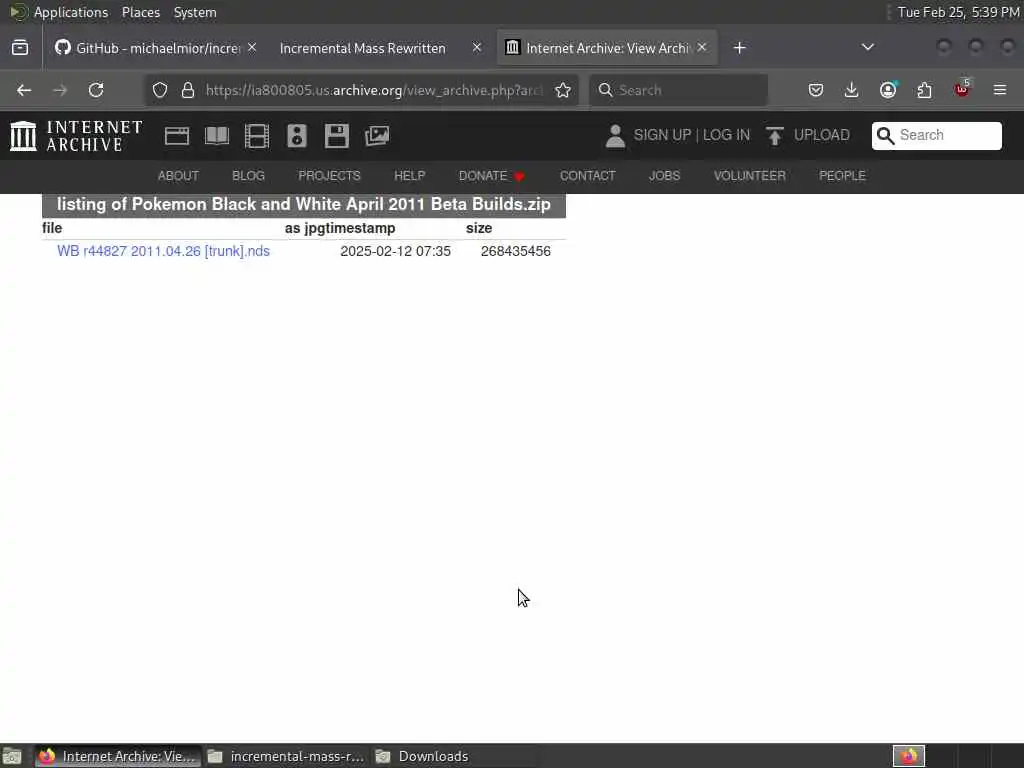This screenshot has height=768, width=1024.
Task: Open the VOLUNTEER nav link
Action: click(x=750, y=176)
